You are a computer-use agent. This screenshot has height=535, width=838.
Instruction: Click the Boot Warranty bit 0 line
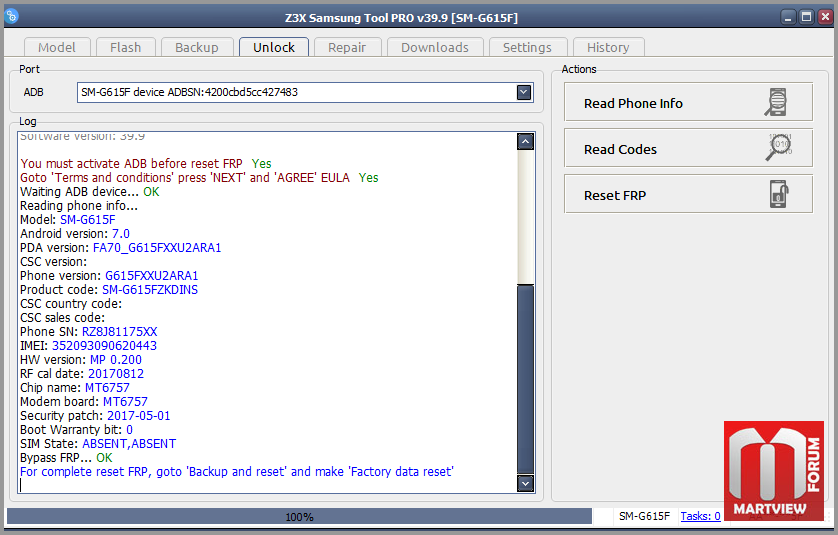(x=76, y=430)
